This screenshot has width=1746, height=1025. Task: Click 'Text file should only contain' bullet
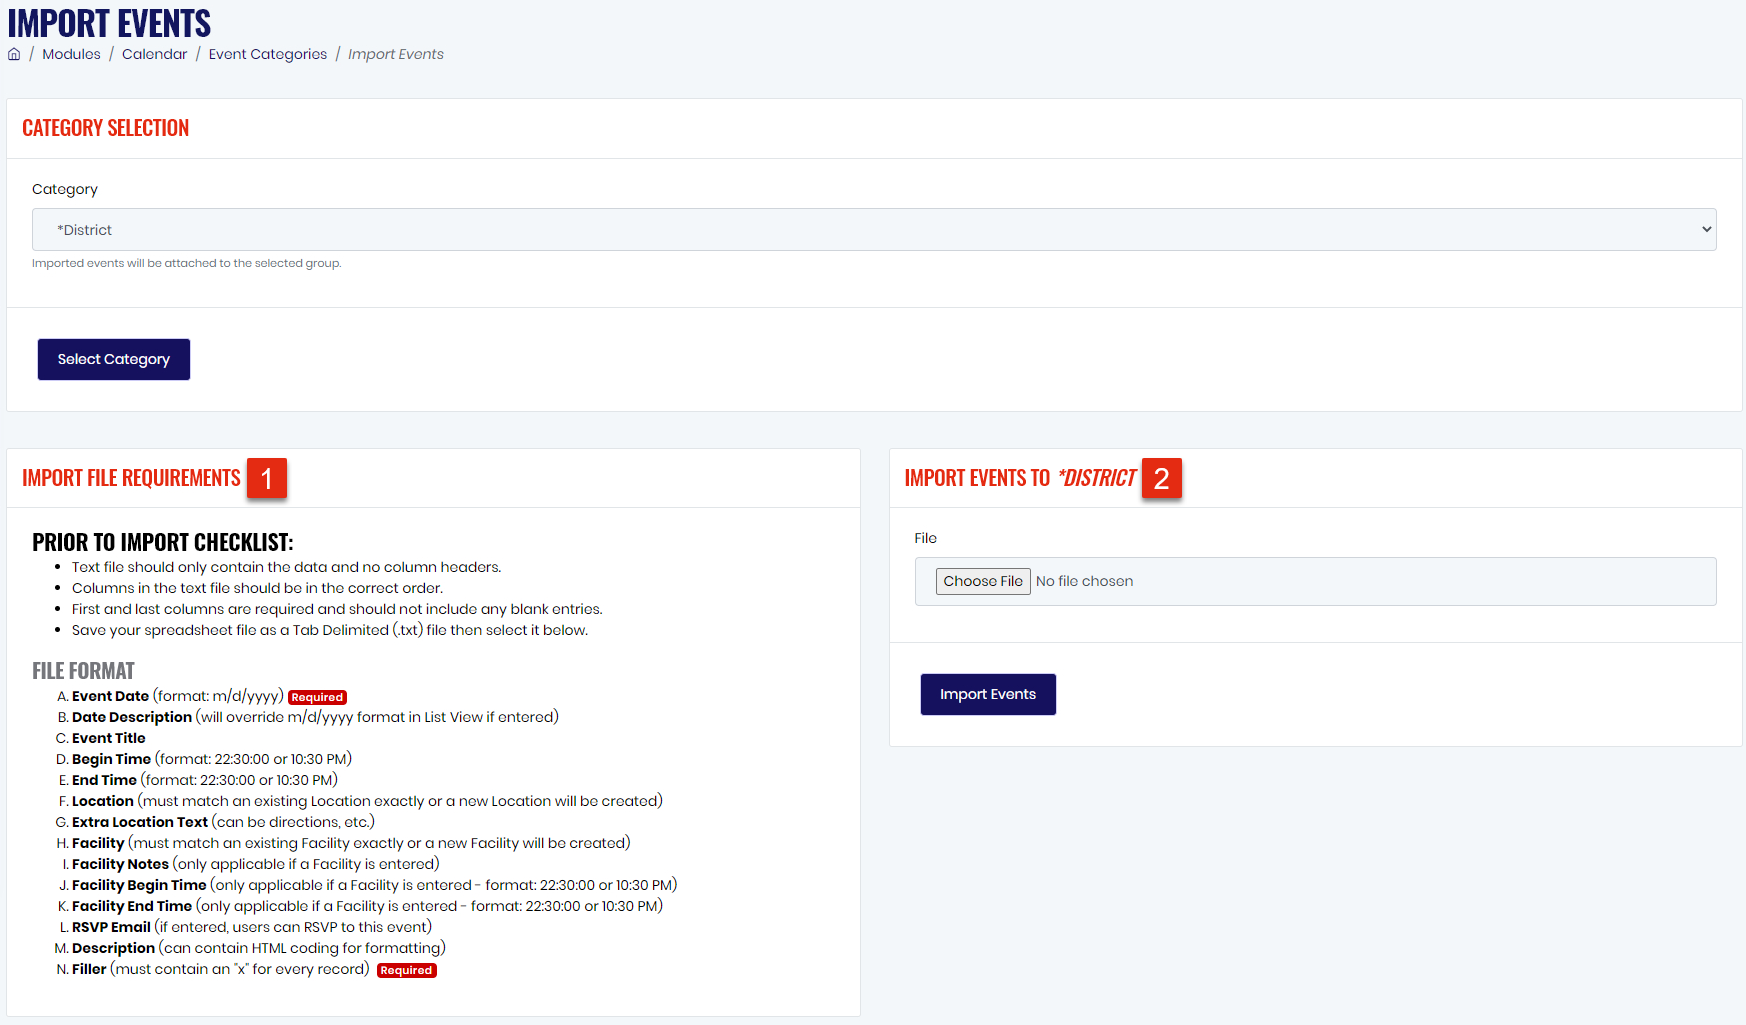pos(287,567)
